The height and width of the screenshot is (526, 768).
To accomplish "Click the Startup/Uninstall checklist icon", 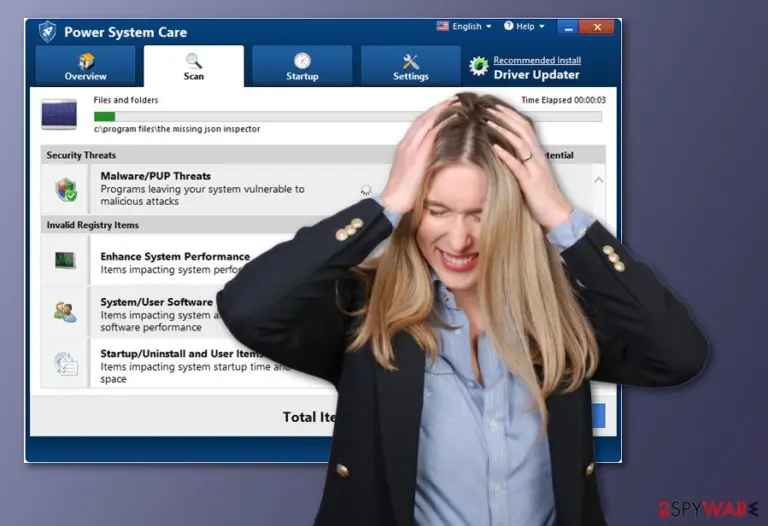I will pyautogui.click(x=66, y=364).
